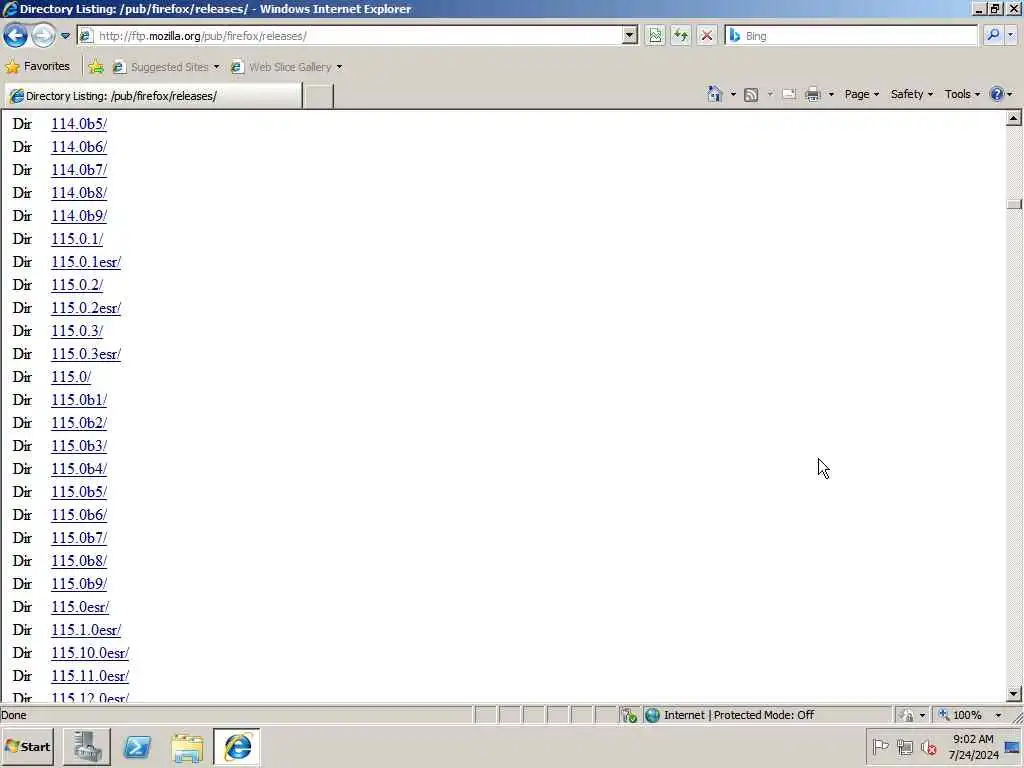Click Internet Explorer taskbar button
This screenshot has width=1024, height=768.
click(236, 746)
